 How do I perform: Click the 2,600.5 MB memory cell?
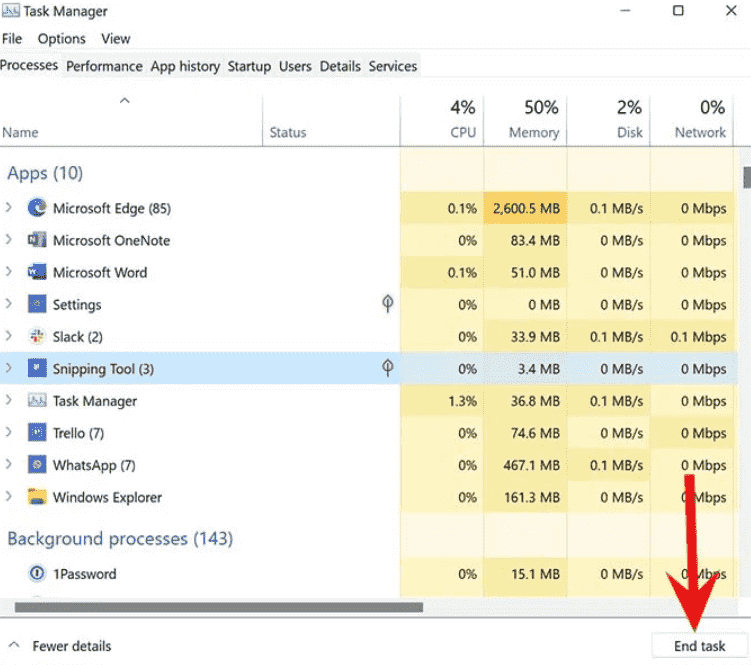pos(525,208)
